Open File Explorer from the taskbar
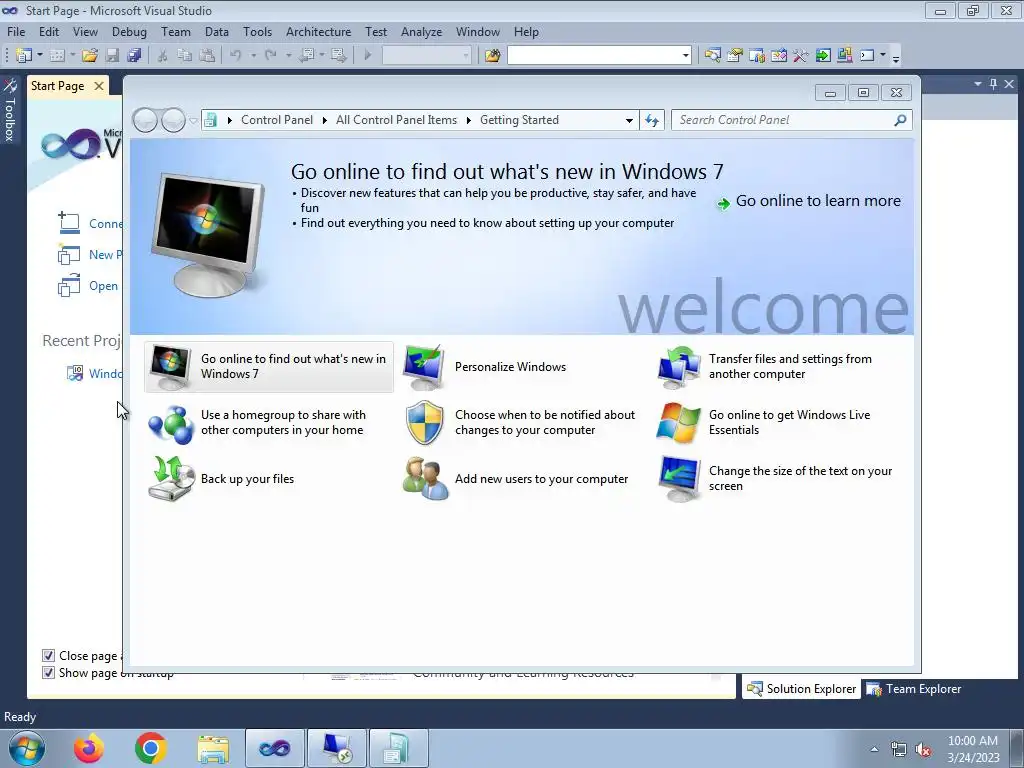 point(213,748)
